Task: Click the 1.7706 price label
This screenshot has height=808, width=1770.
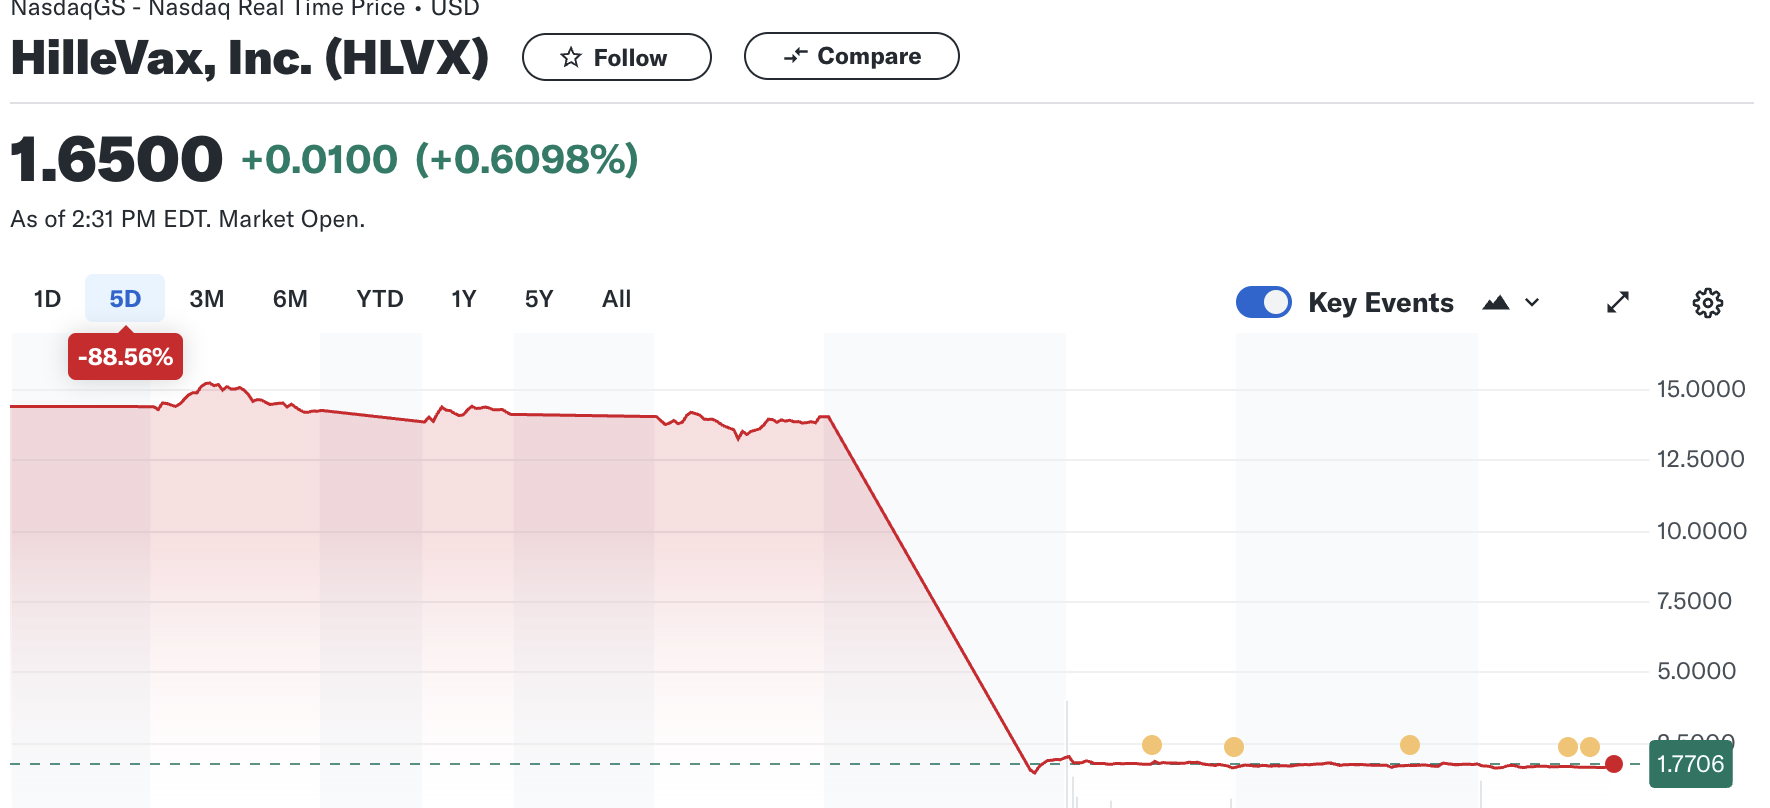Action: (1690, 764)
